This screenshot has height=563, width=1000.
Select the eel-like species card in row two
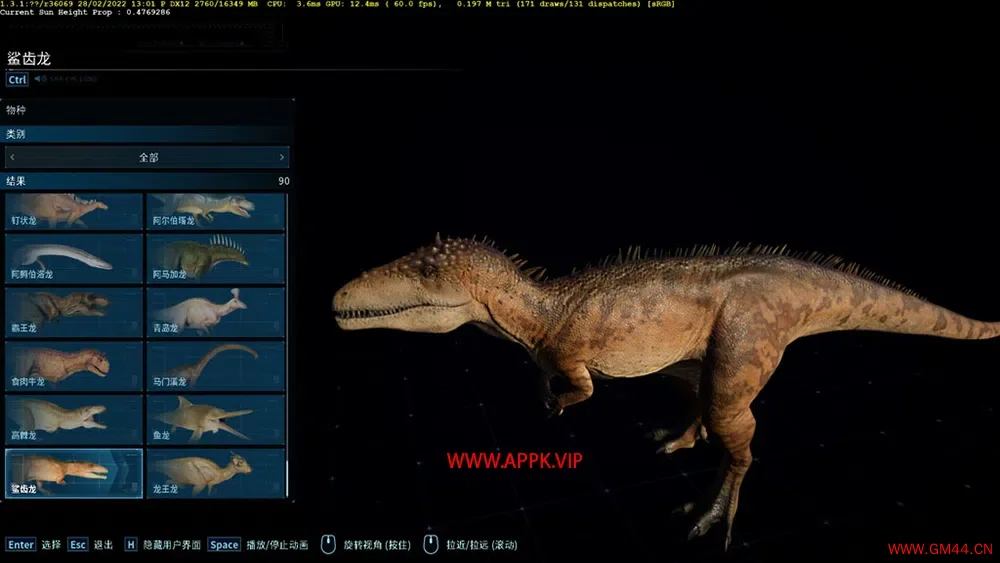click(74, 258)
